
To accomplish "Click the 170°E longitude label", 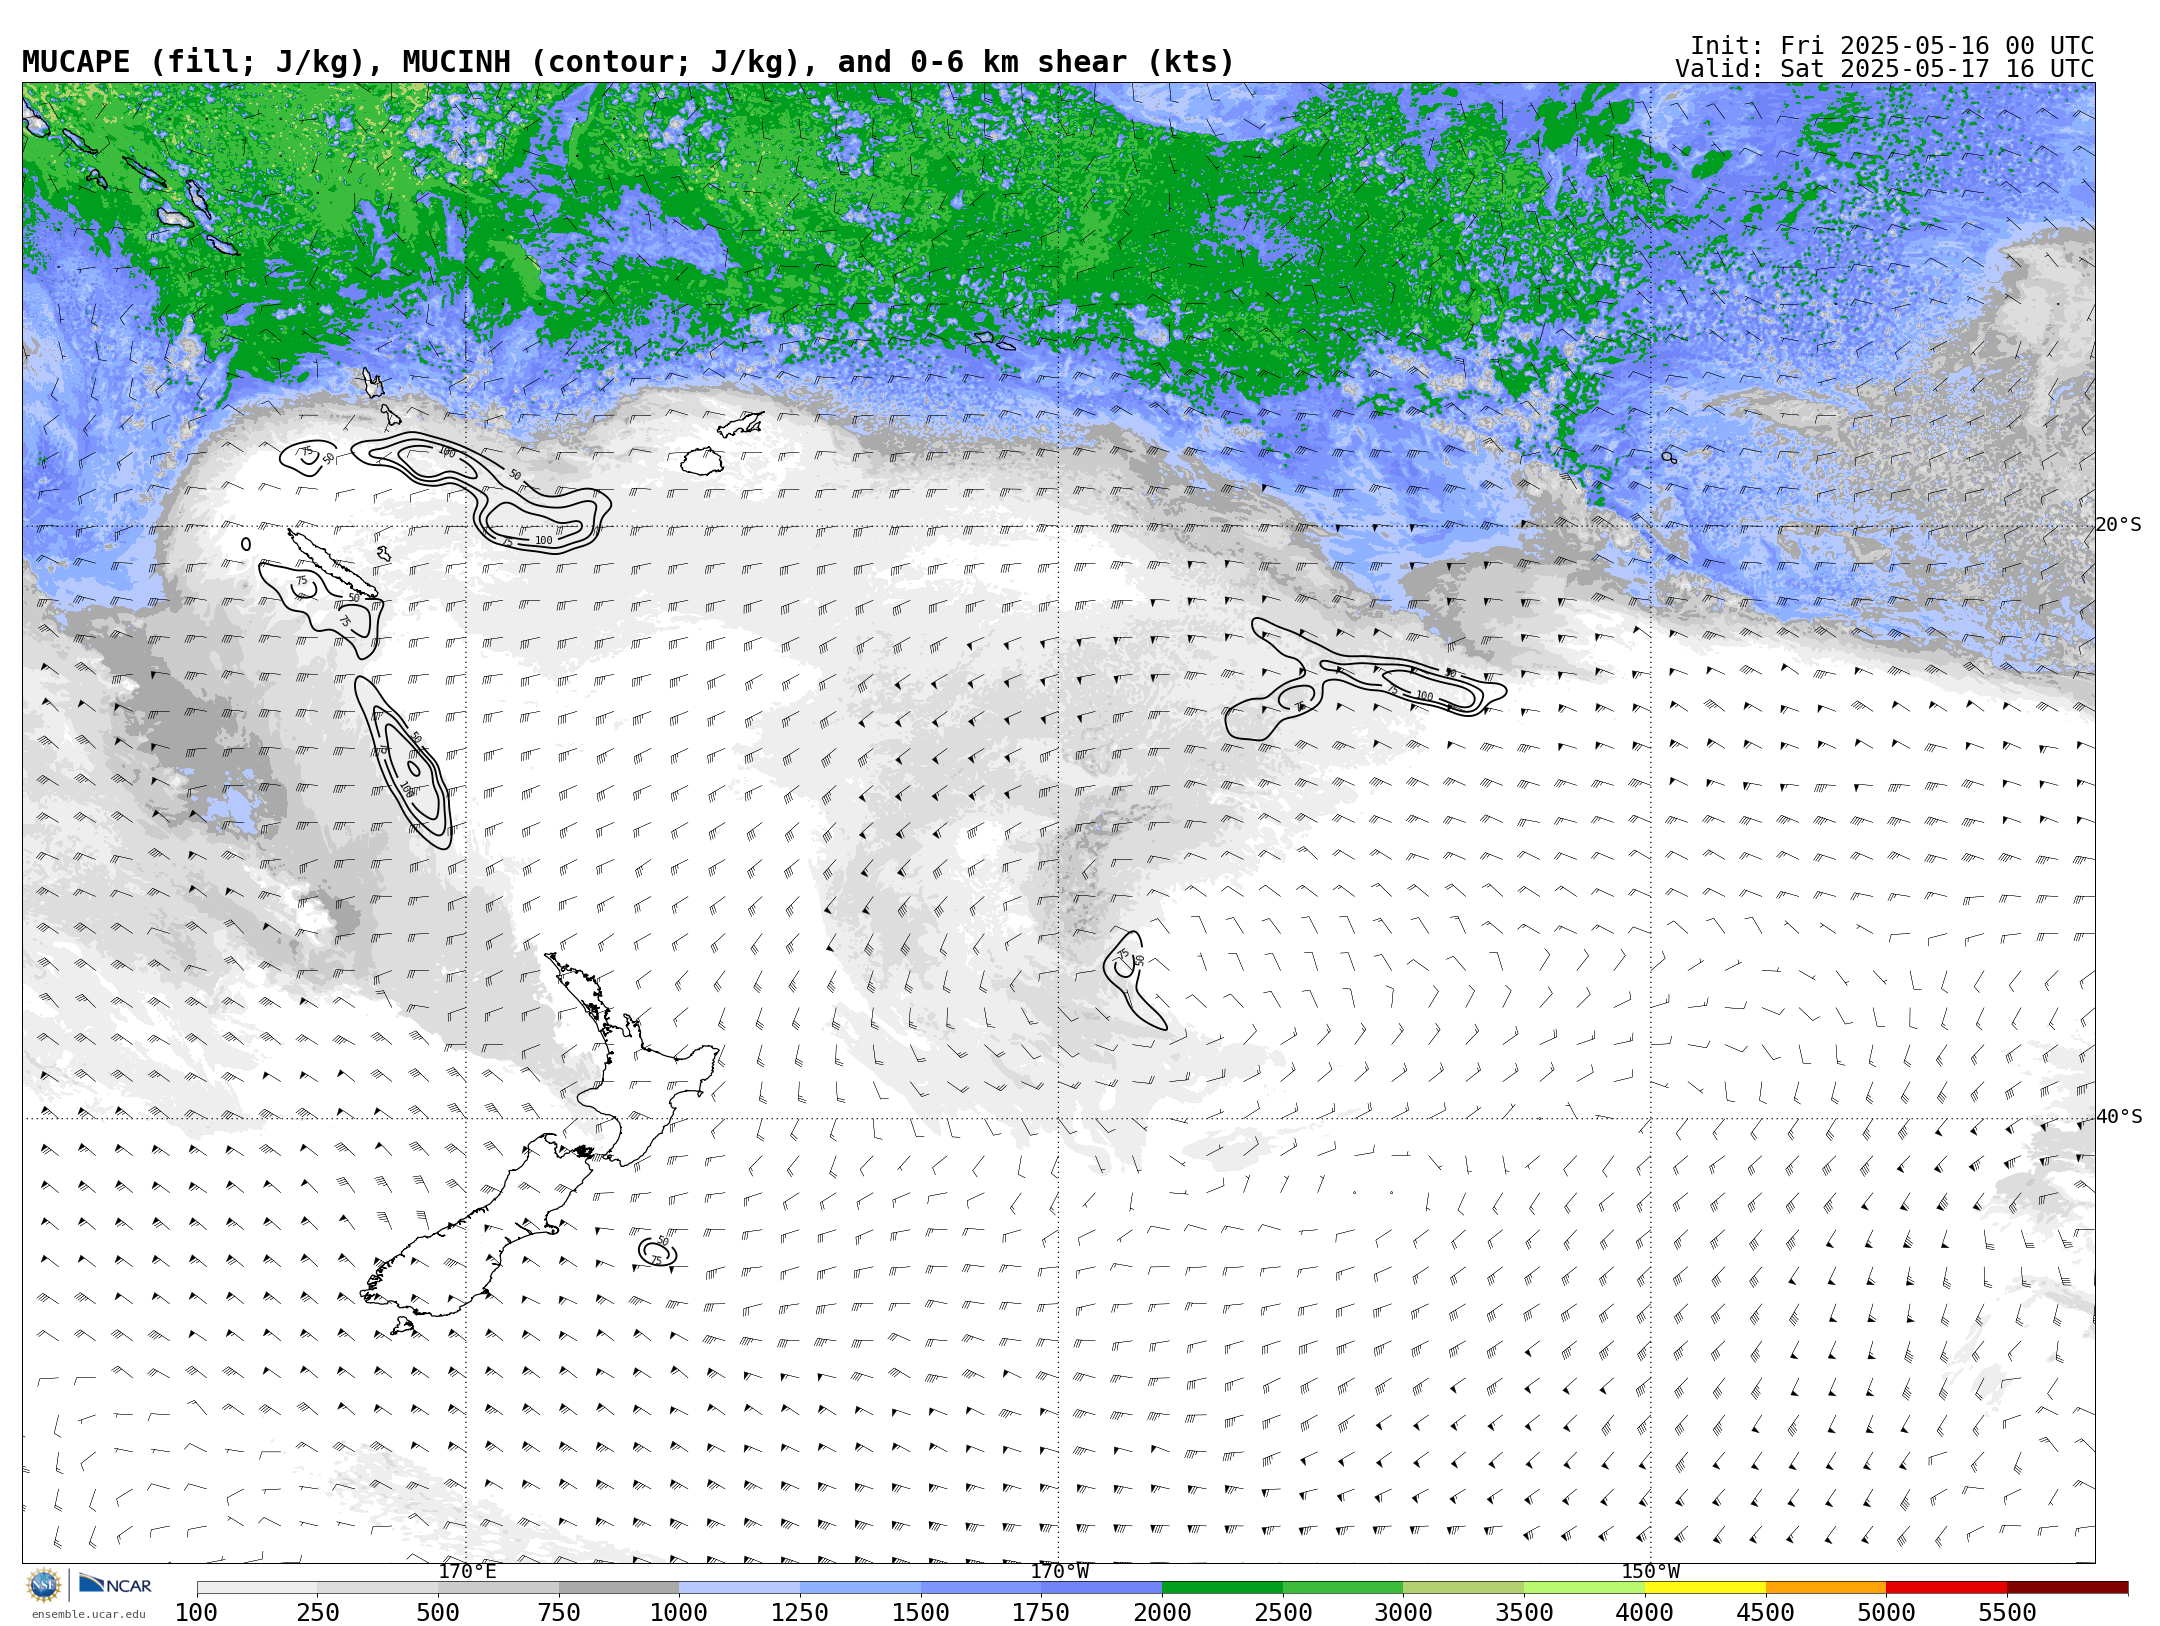I will (x=467, y=1572).
